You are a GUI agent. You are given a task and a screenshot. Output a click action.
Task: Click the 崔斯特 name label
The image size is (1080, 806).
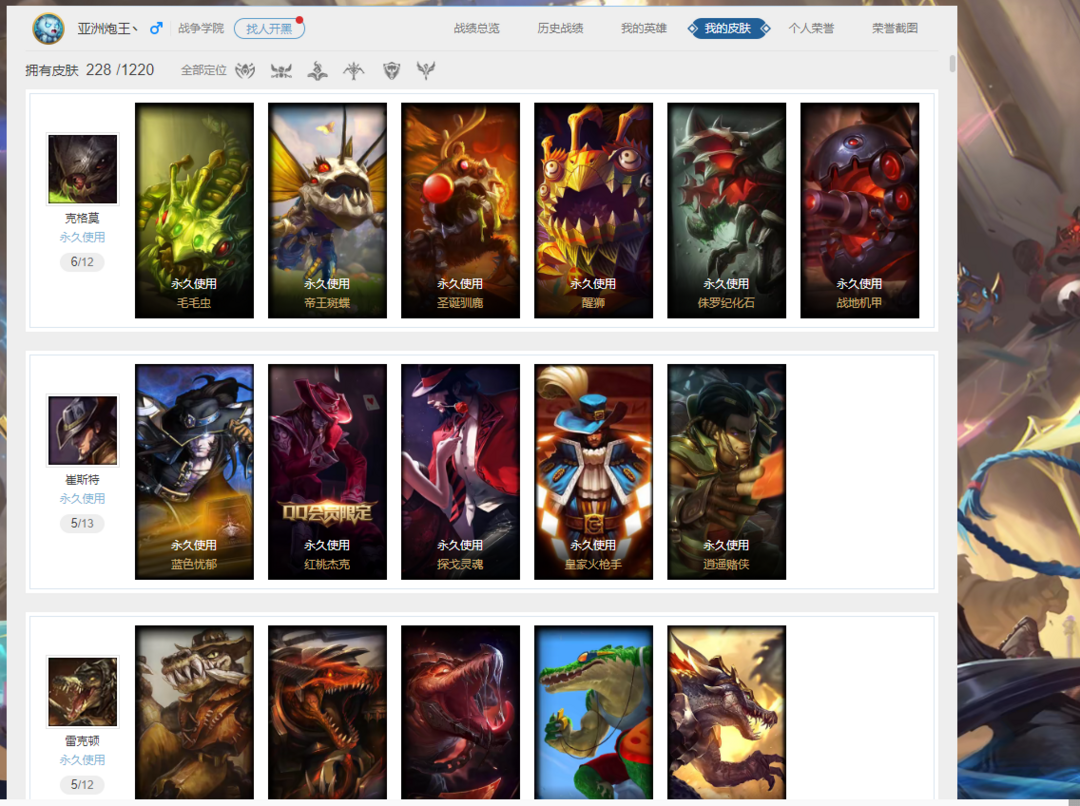[x=82, y=479]
